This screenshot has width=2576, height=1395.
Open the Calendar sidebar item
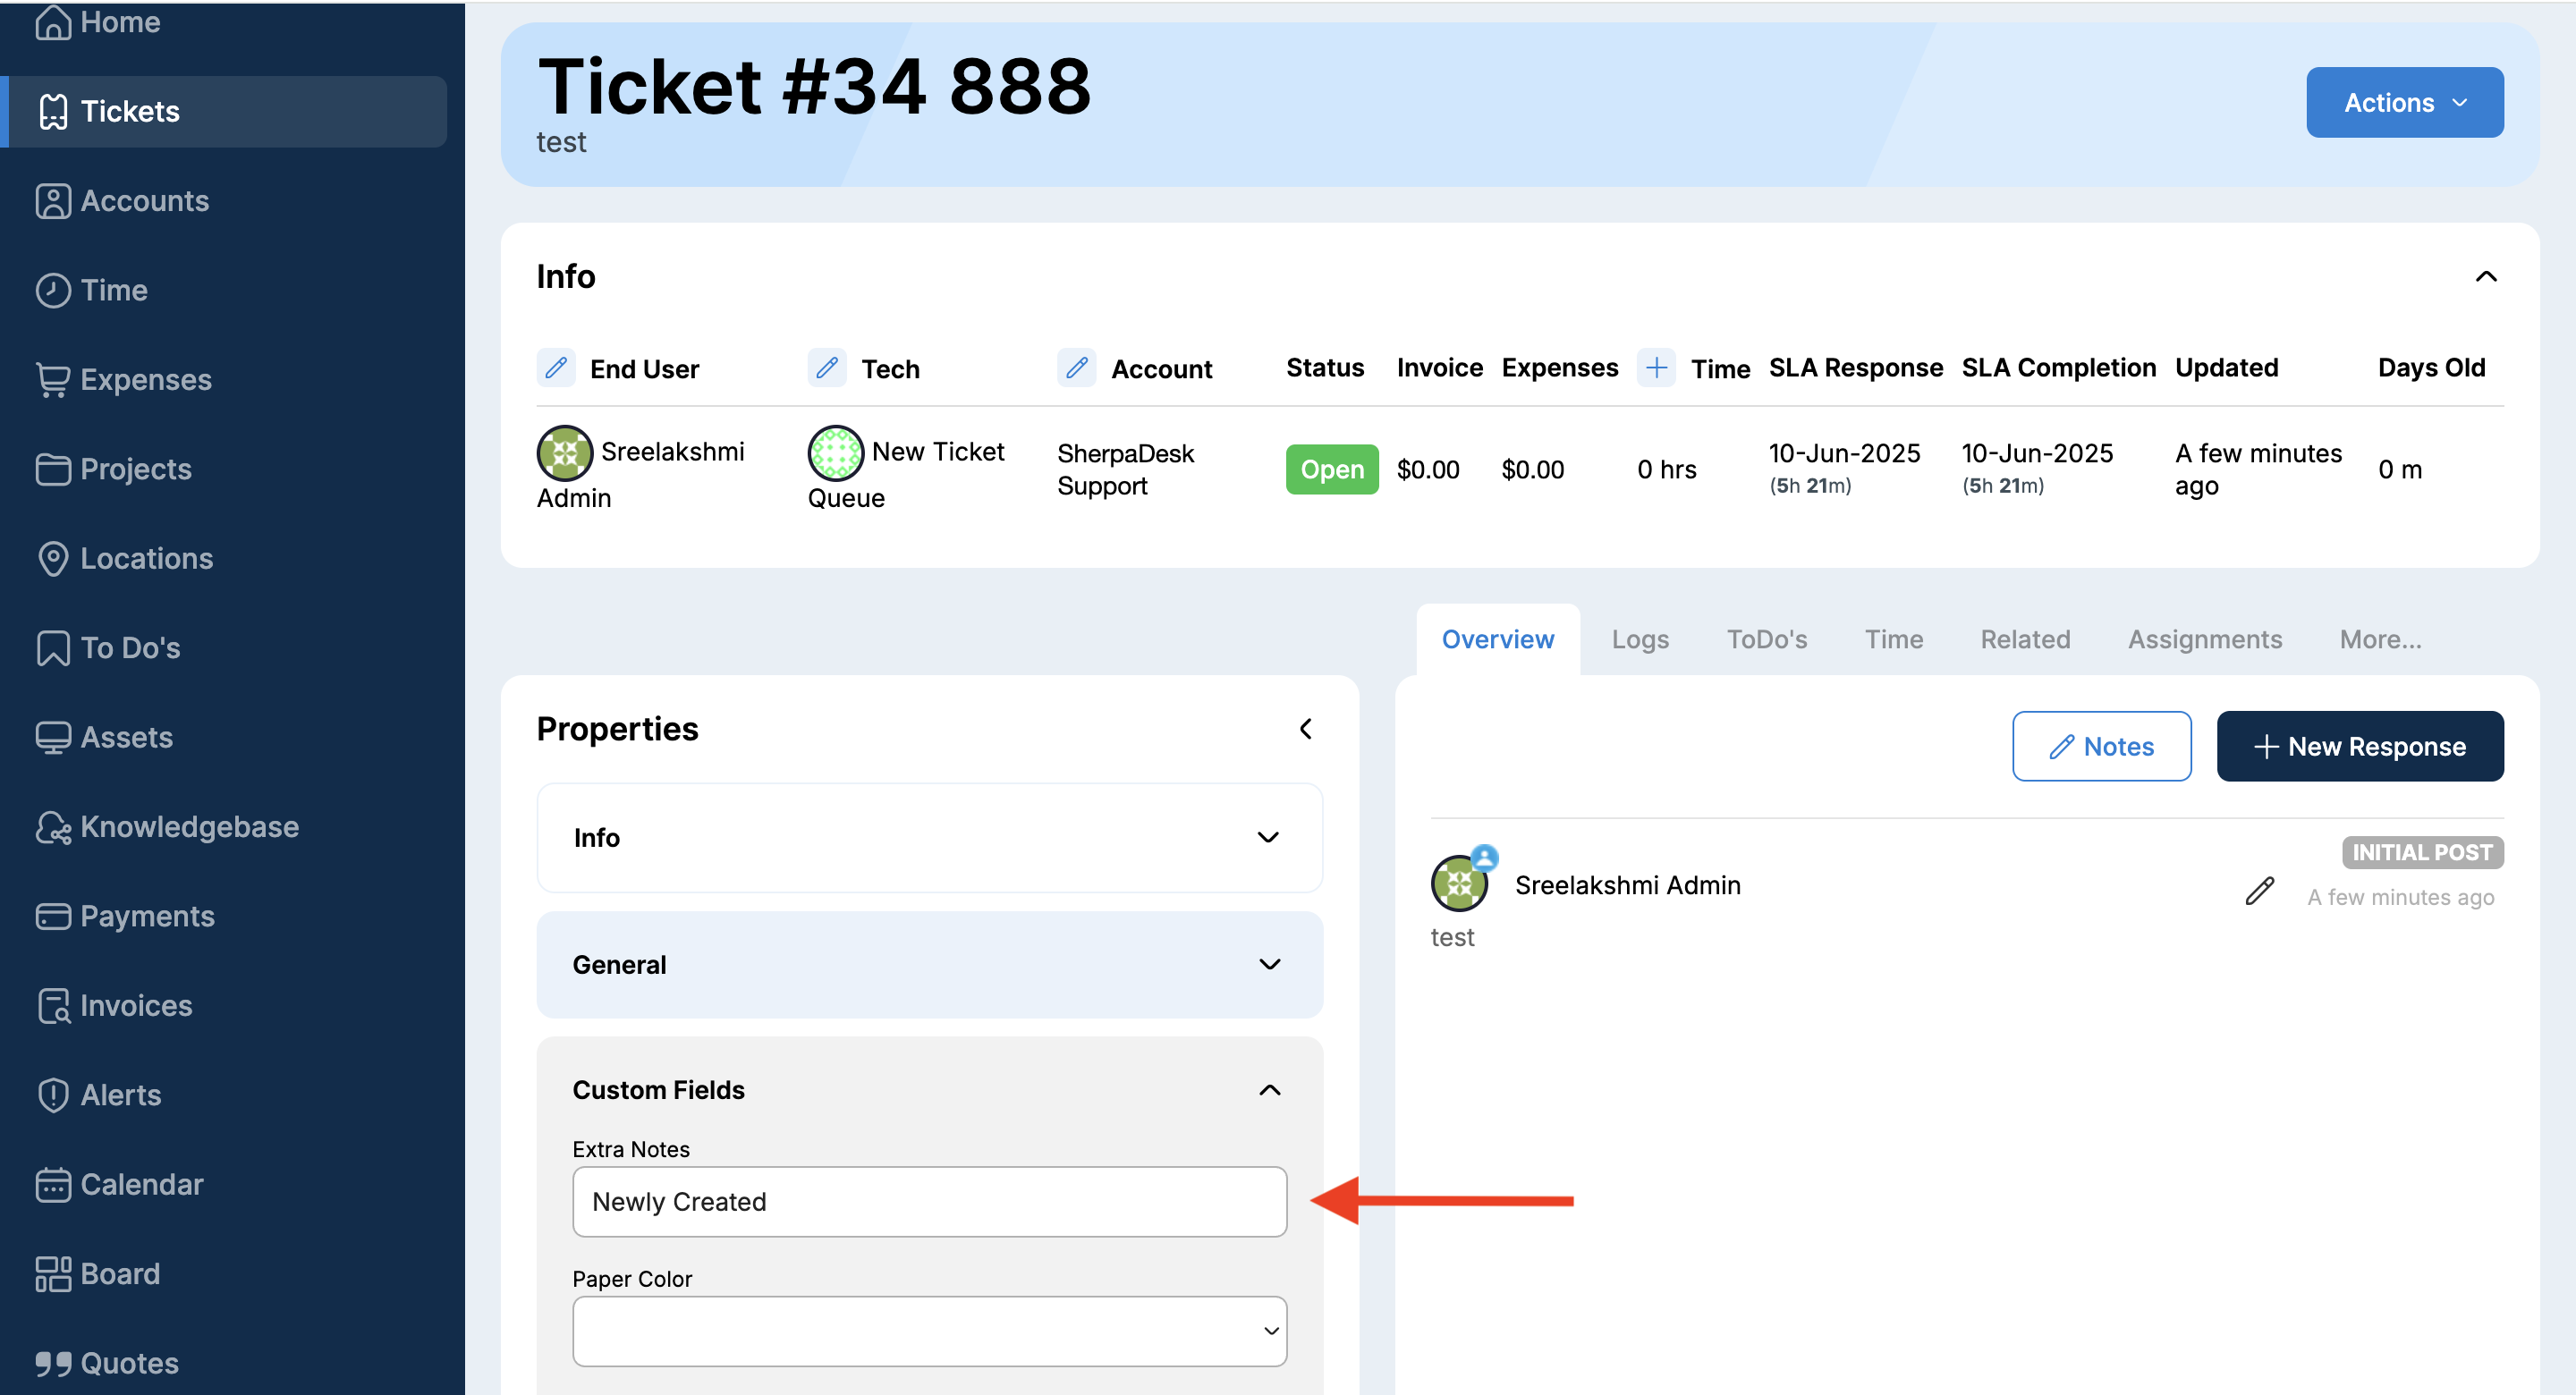[x=141, y=1184]
